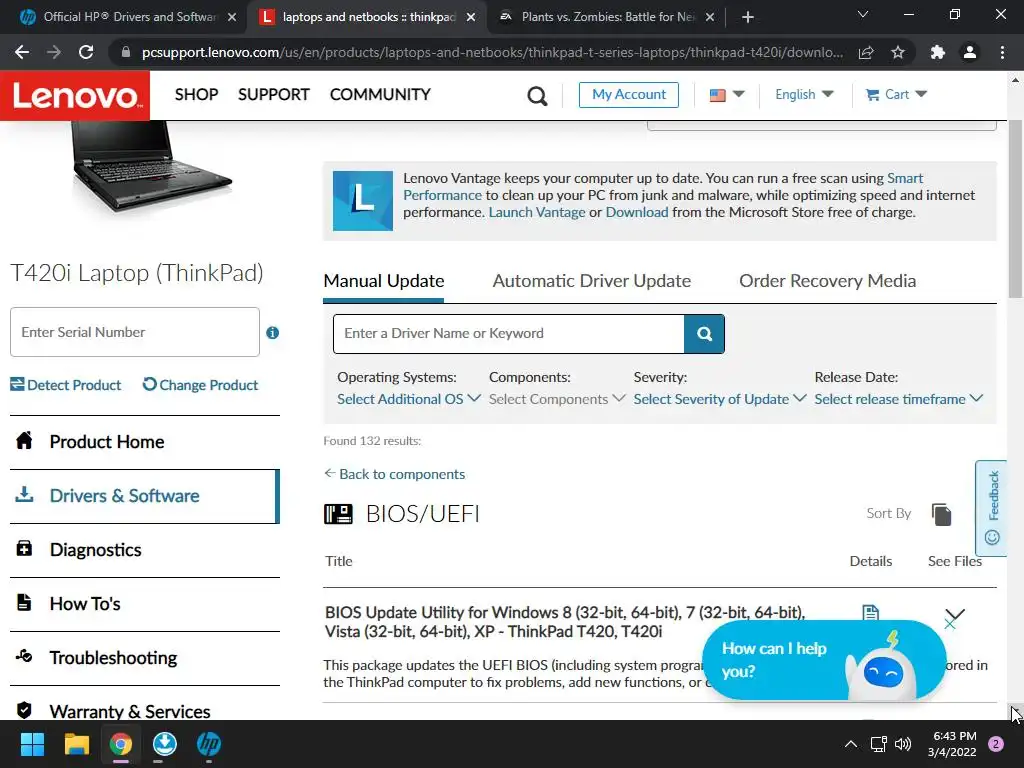
Task: Bookmark this page with the star icon
Action: coord(898,52)
